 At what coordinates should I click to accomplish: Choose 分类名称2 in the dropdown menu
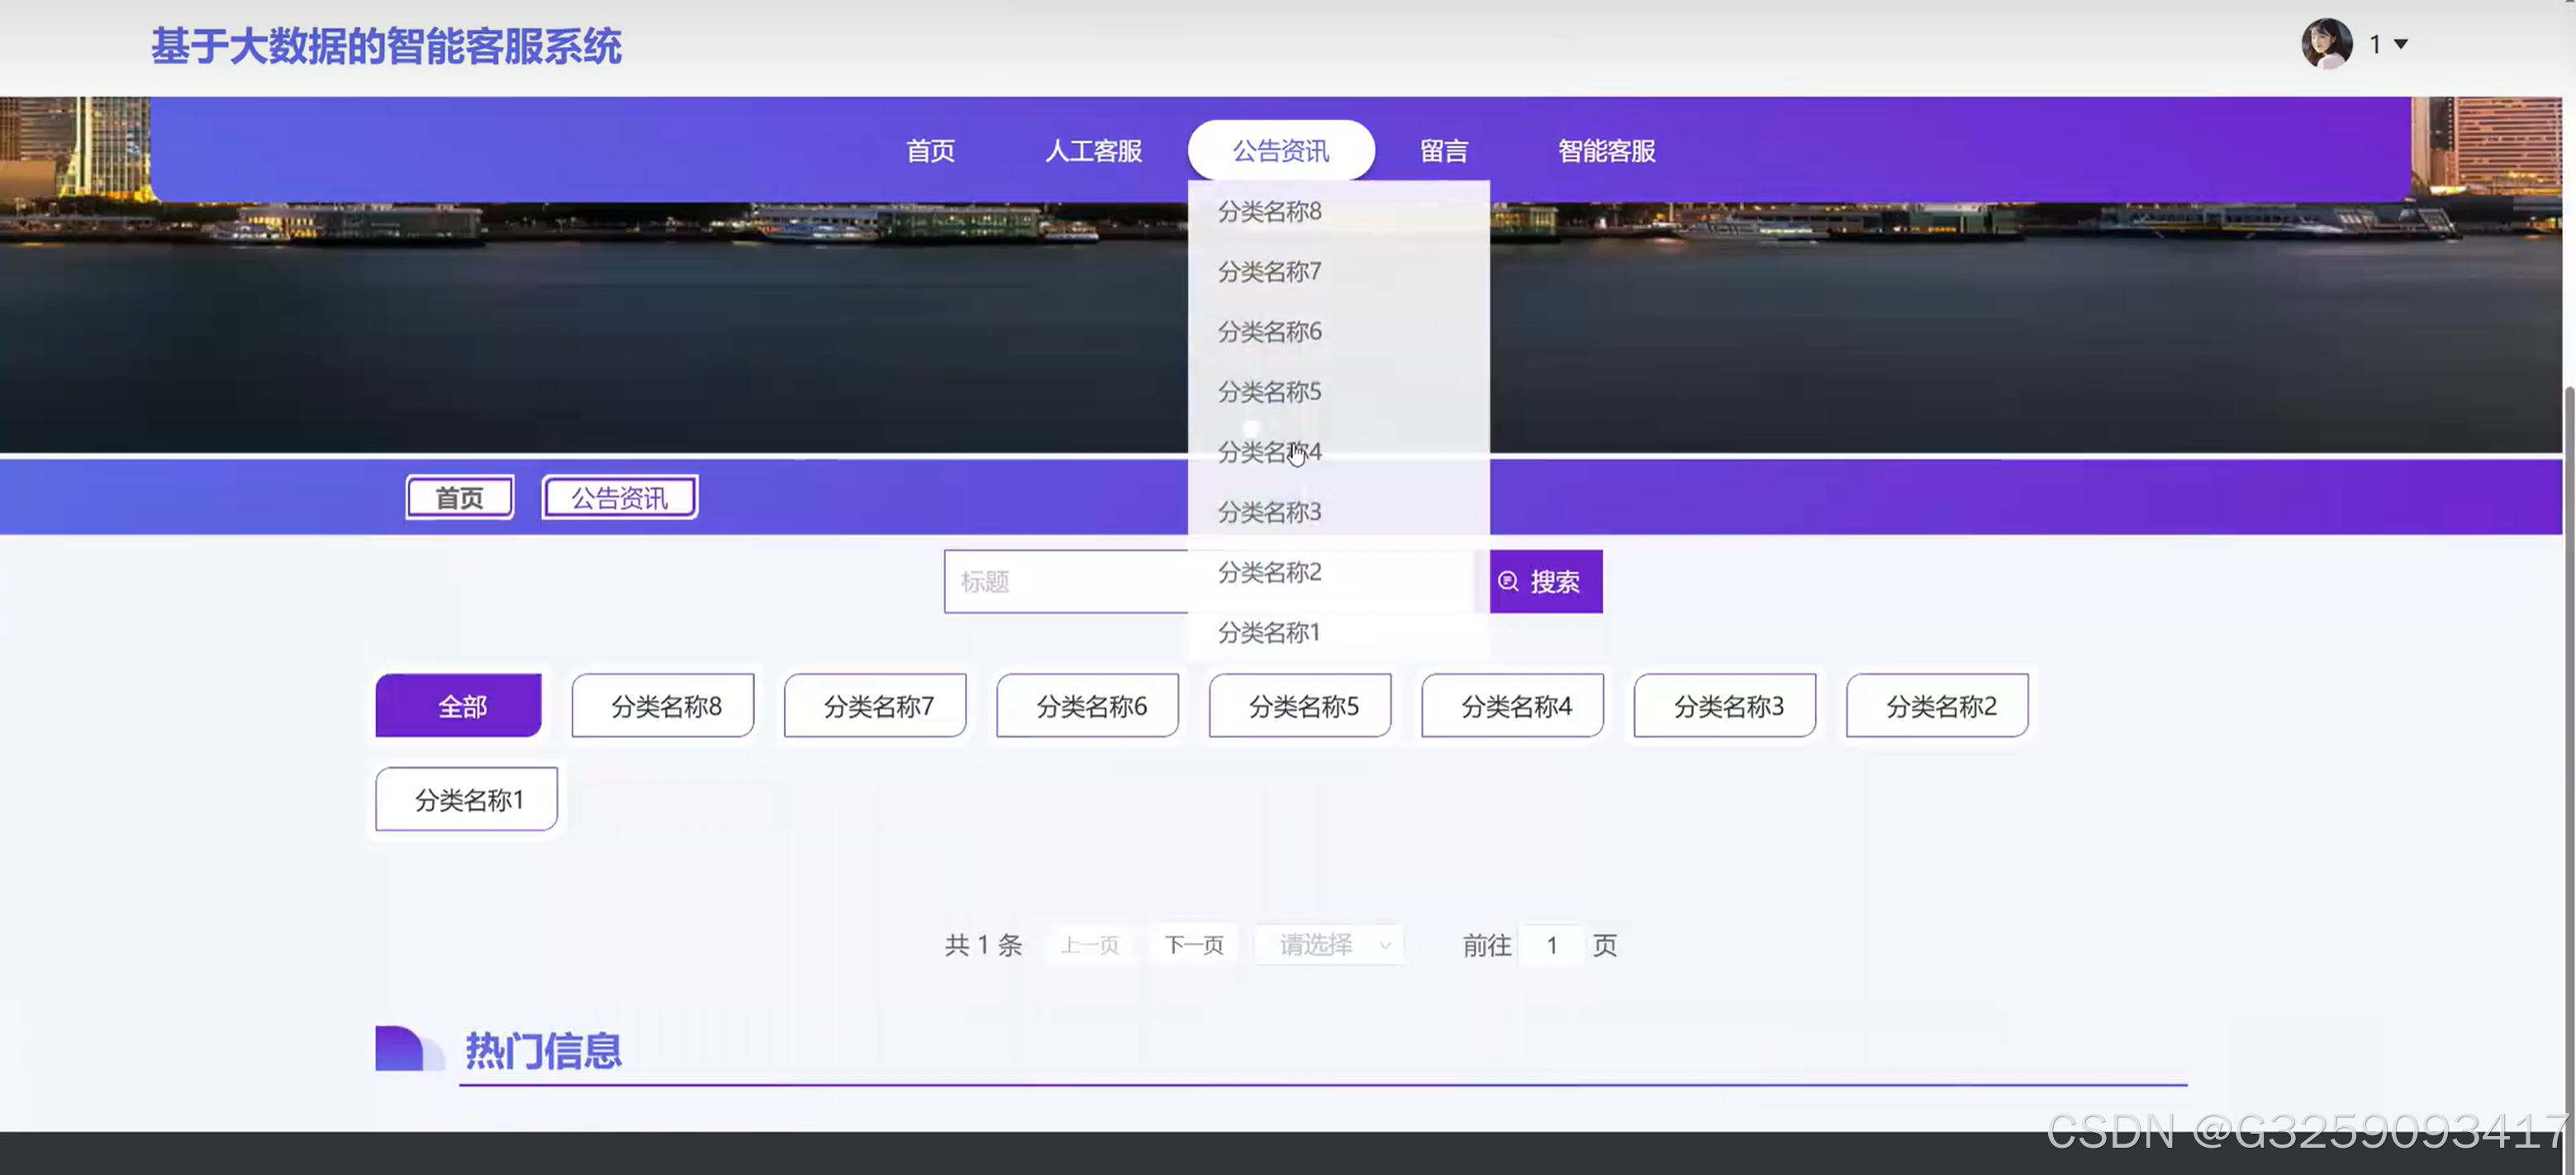tap(1338, 572)
